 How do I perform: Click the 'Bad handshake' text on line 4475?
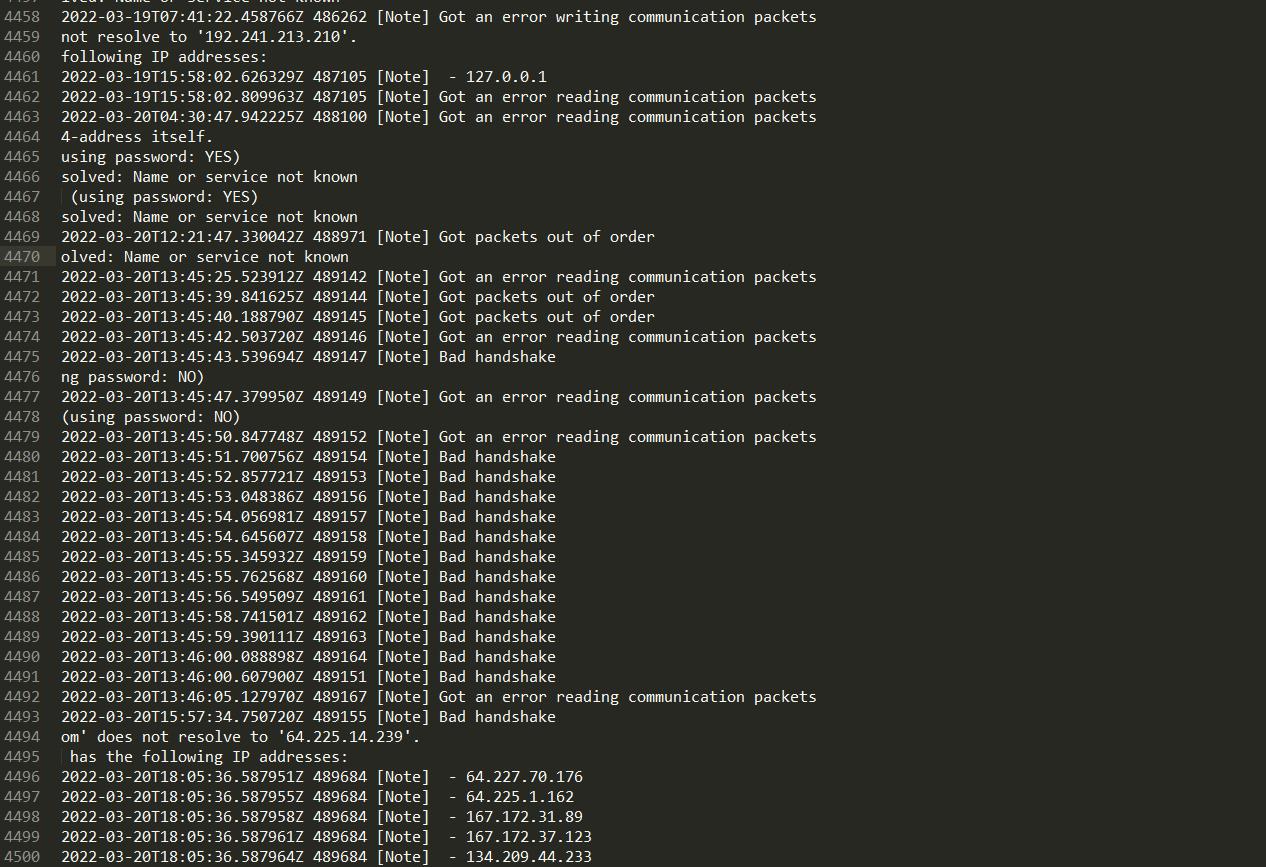pyautogui.click(x=497, y=357)
